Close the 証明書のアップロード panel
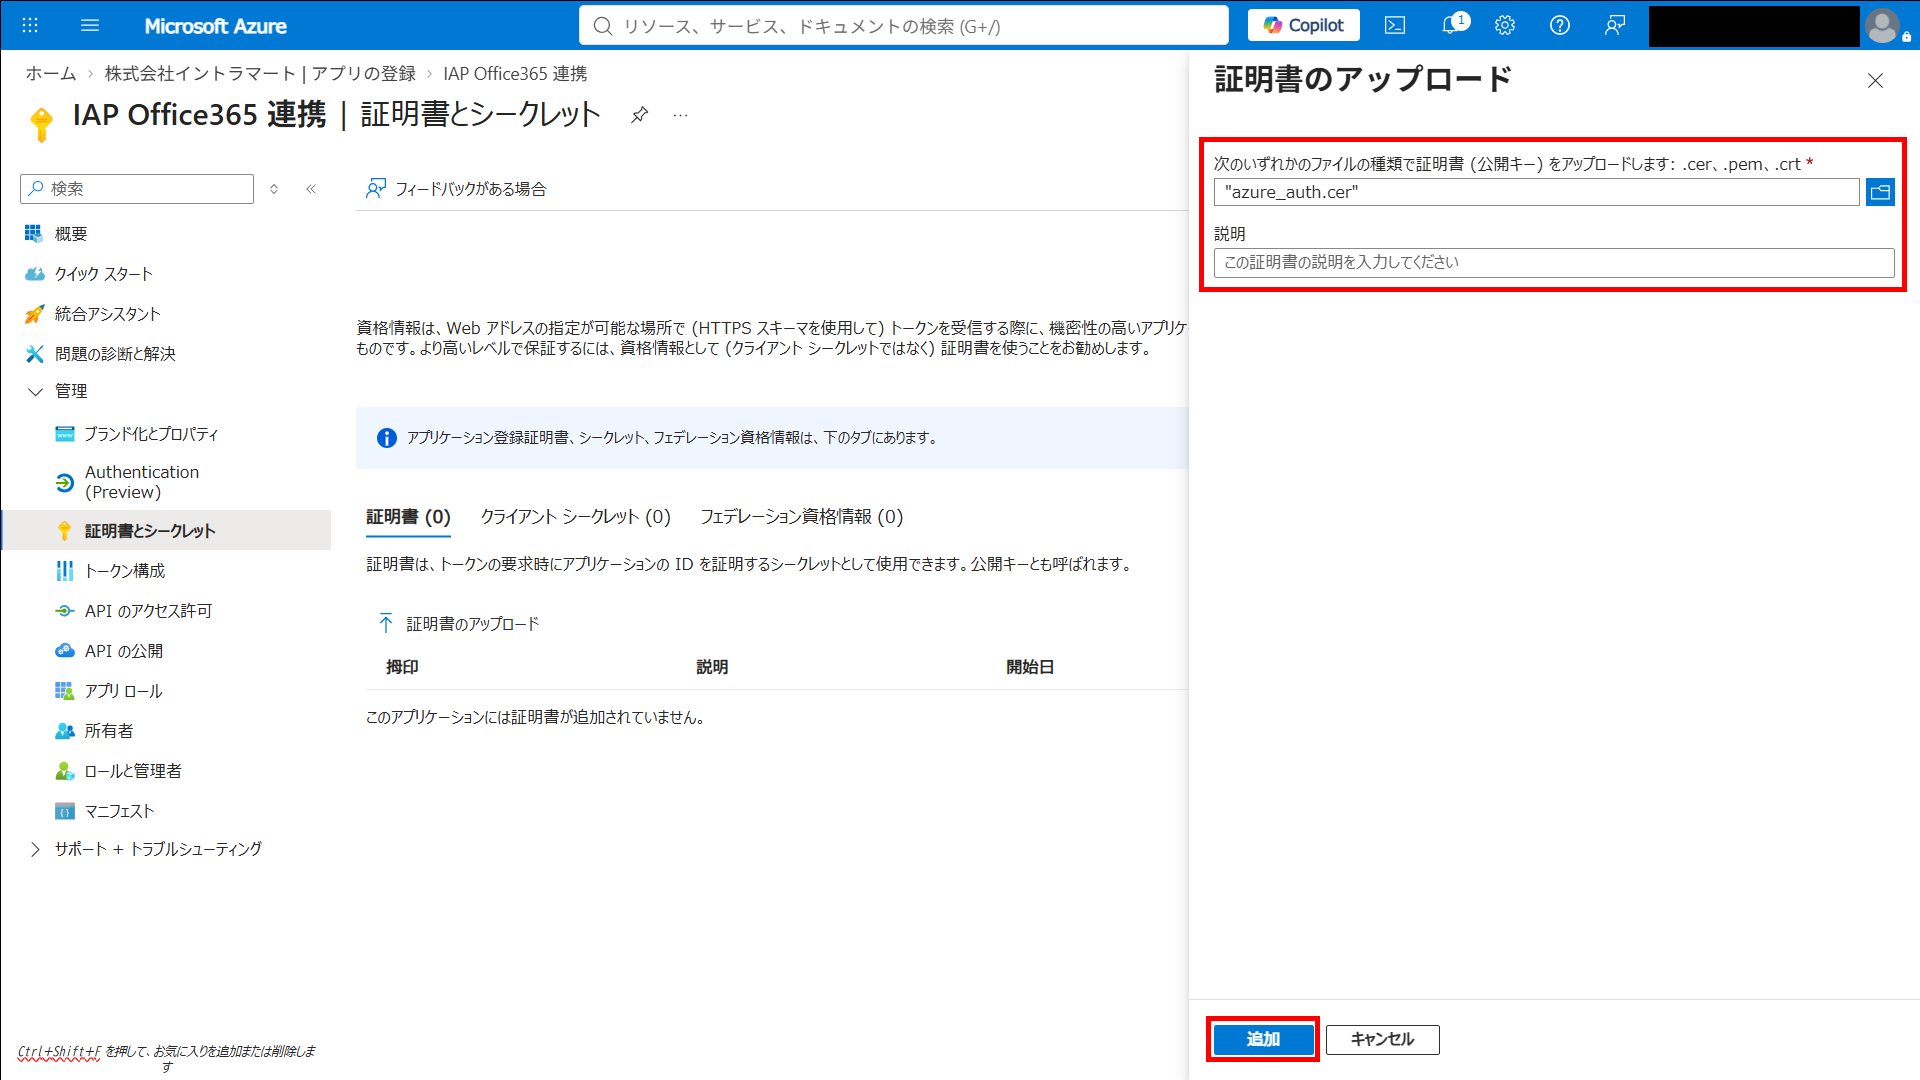This screenshot has width=1920, height=1080. click(x=1875, y=81)
